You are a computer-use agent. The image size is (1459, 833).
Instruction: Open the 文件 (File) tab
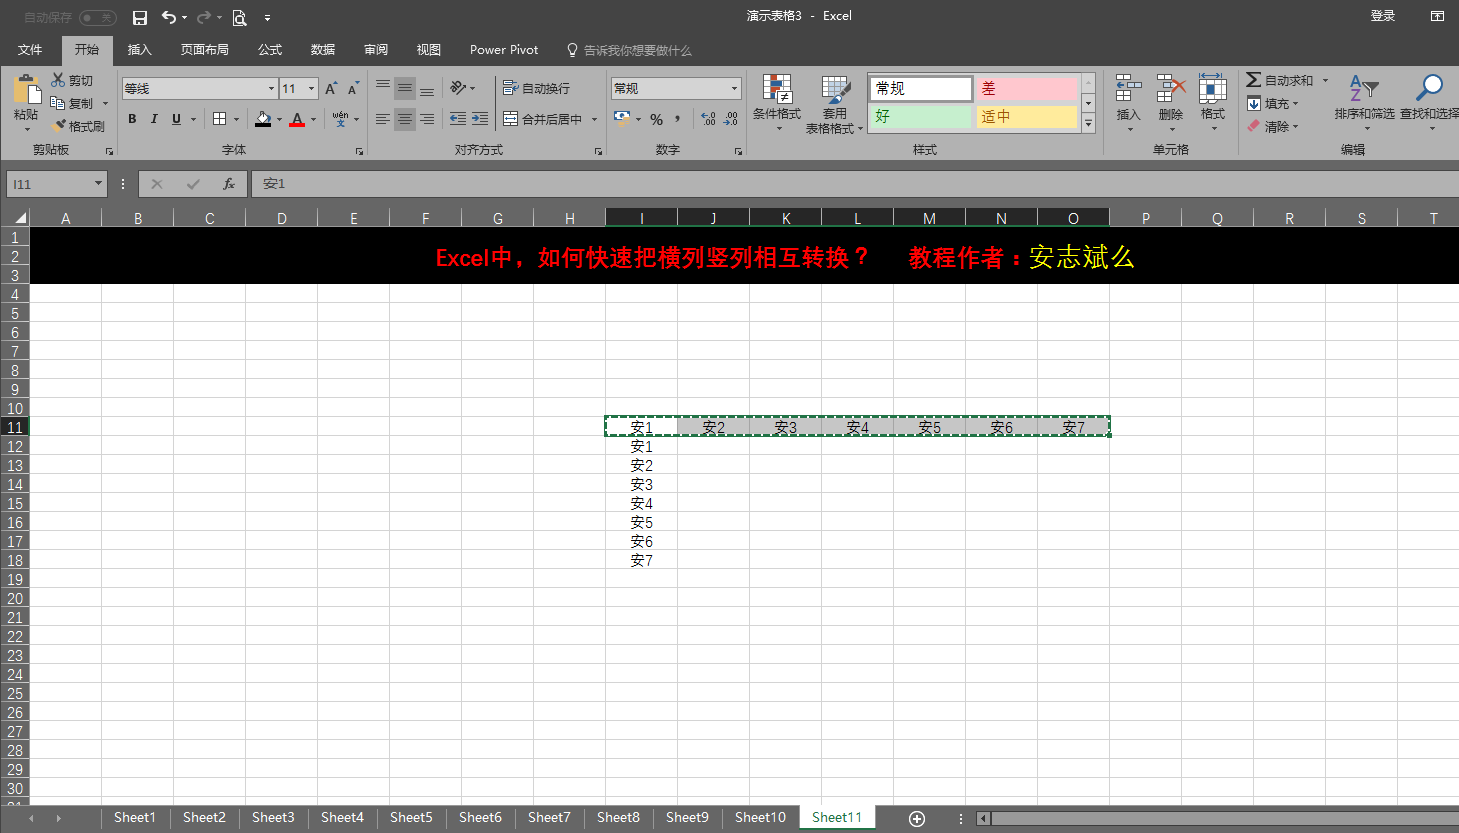tap(30, 49)
